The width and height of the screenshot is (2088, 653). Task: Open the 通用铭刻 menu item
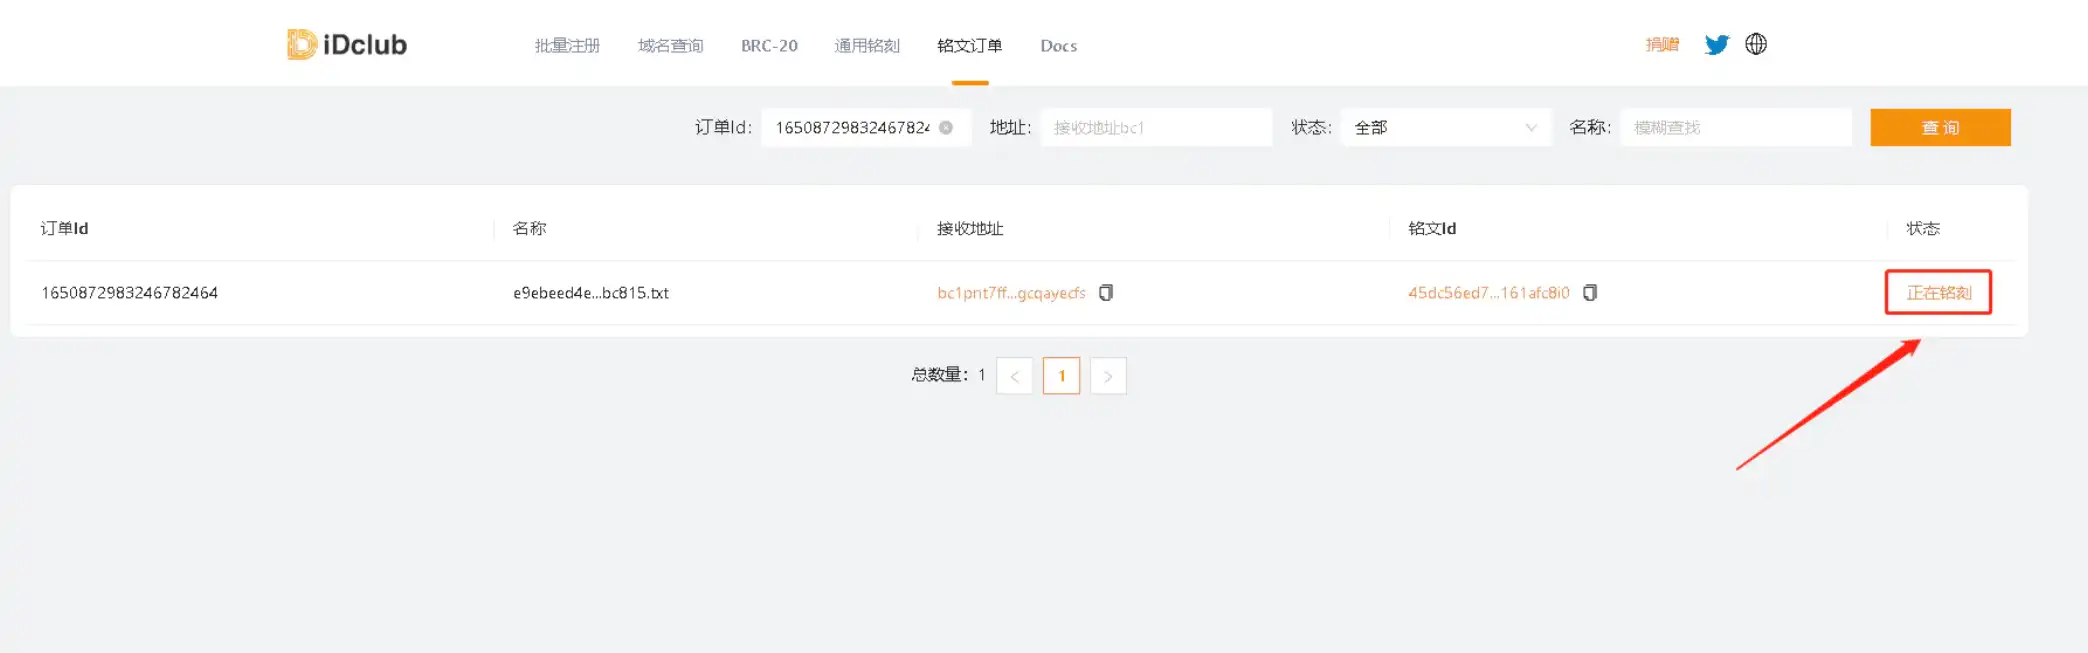tap(867, 46)
